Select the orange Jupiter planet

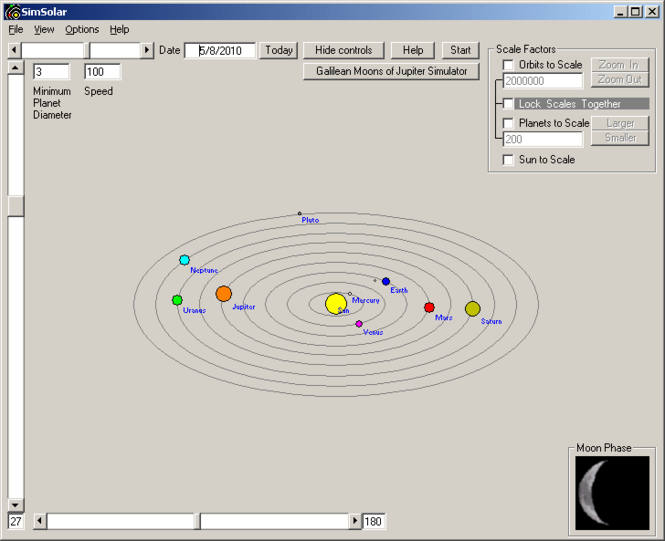[224, 293]
